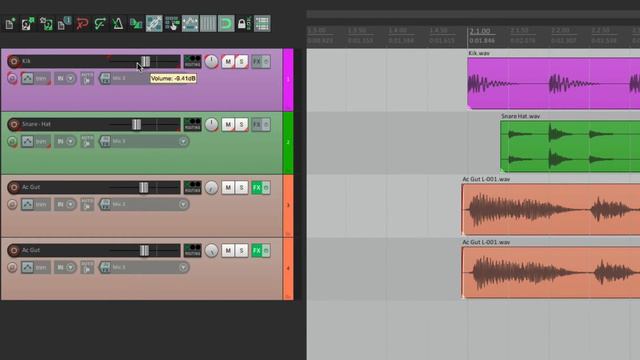Open the Routing button on track 4 Ac Gut
Image resolution: width=640 pixels, height=360 pixels.
tap(192, 250)
